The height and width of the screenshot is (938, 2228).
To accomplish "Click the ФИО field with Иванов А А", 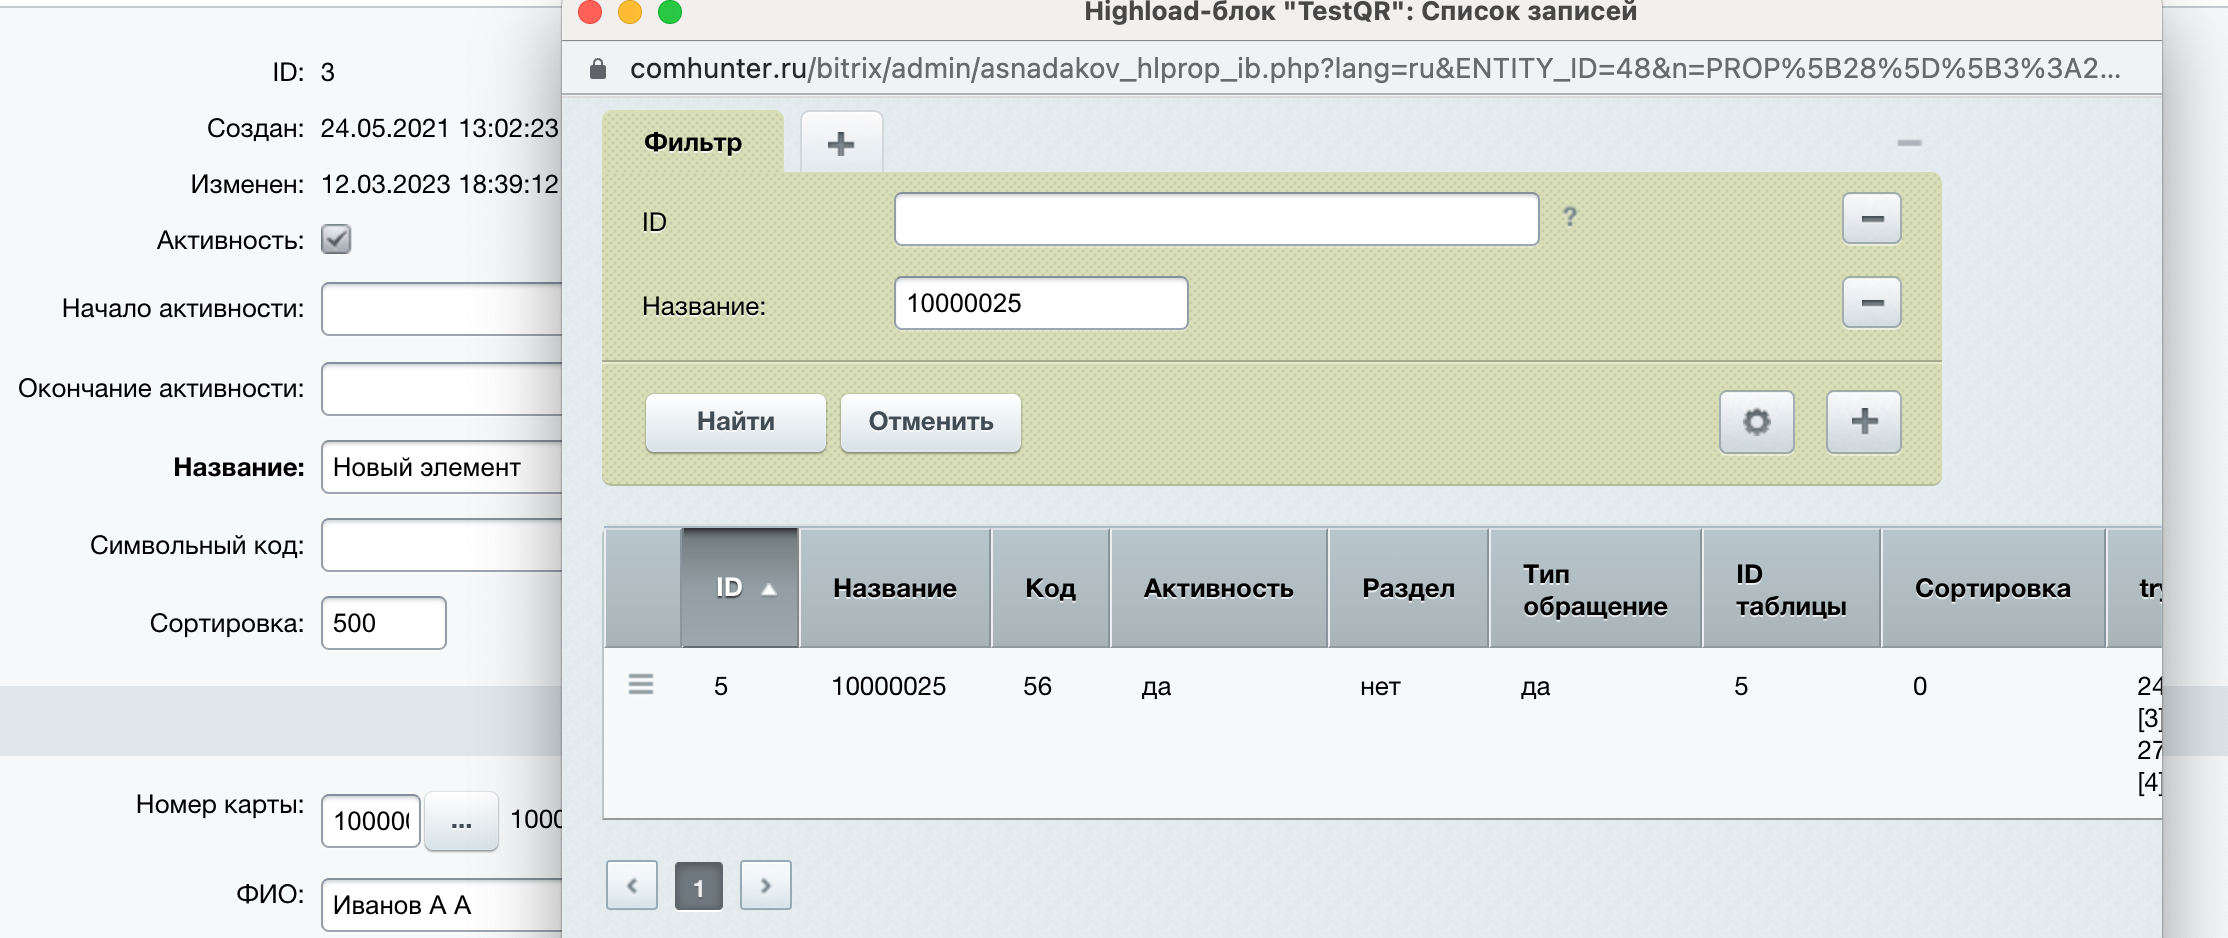I will [442, 905].
